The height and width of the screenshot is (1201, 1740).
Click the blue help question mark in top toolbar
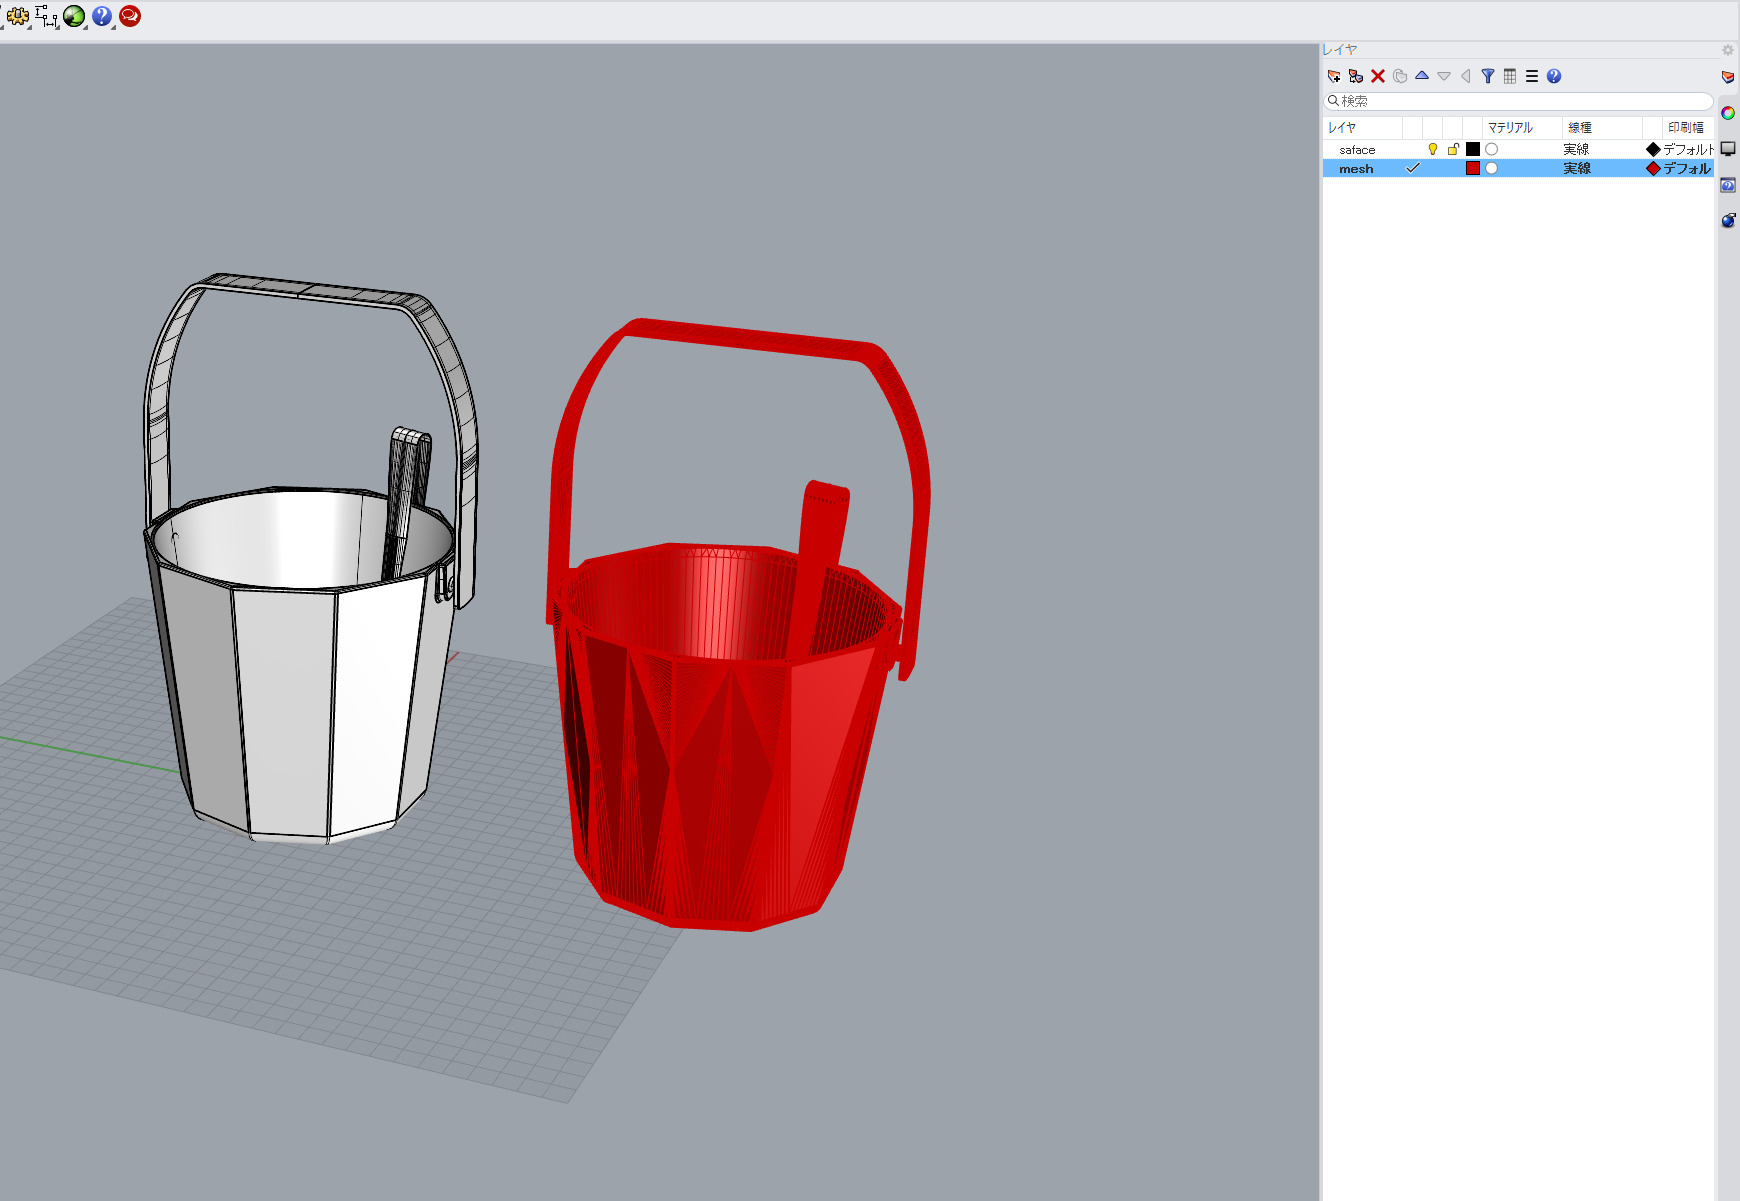click(x=102, y=16)
